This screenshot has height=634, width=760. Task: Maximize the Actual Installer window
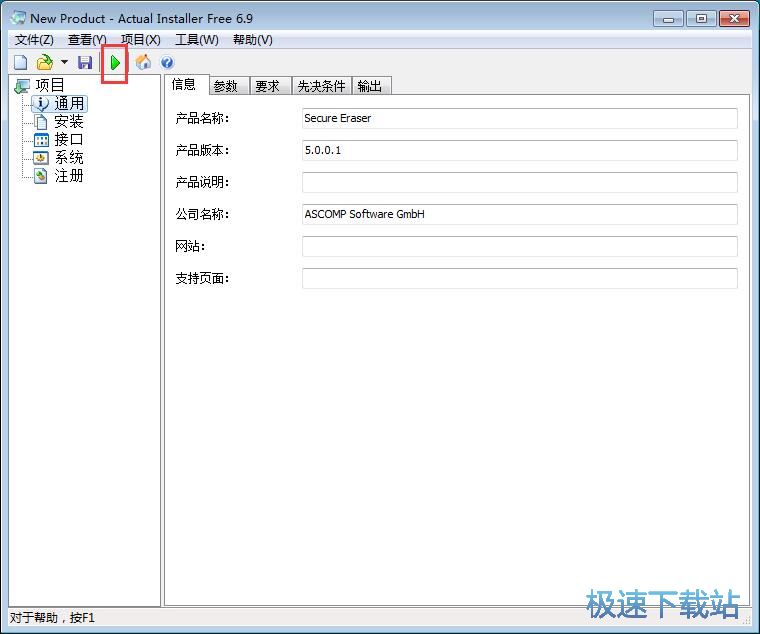pos(701,19)
